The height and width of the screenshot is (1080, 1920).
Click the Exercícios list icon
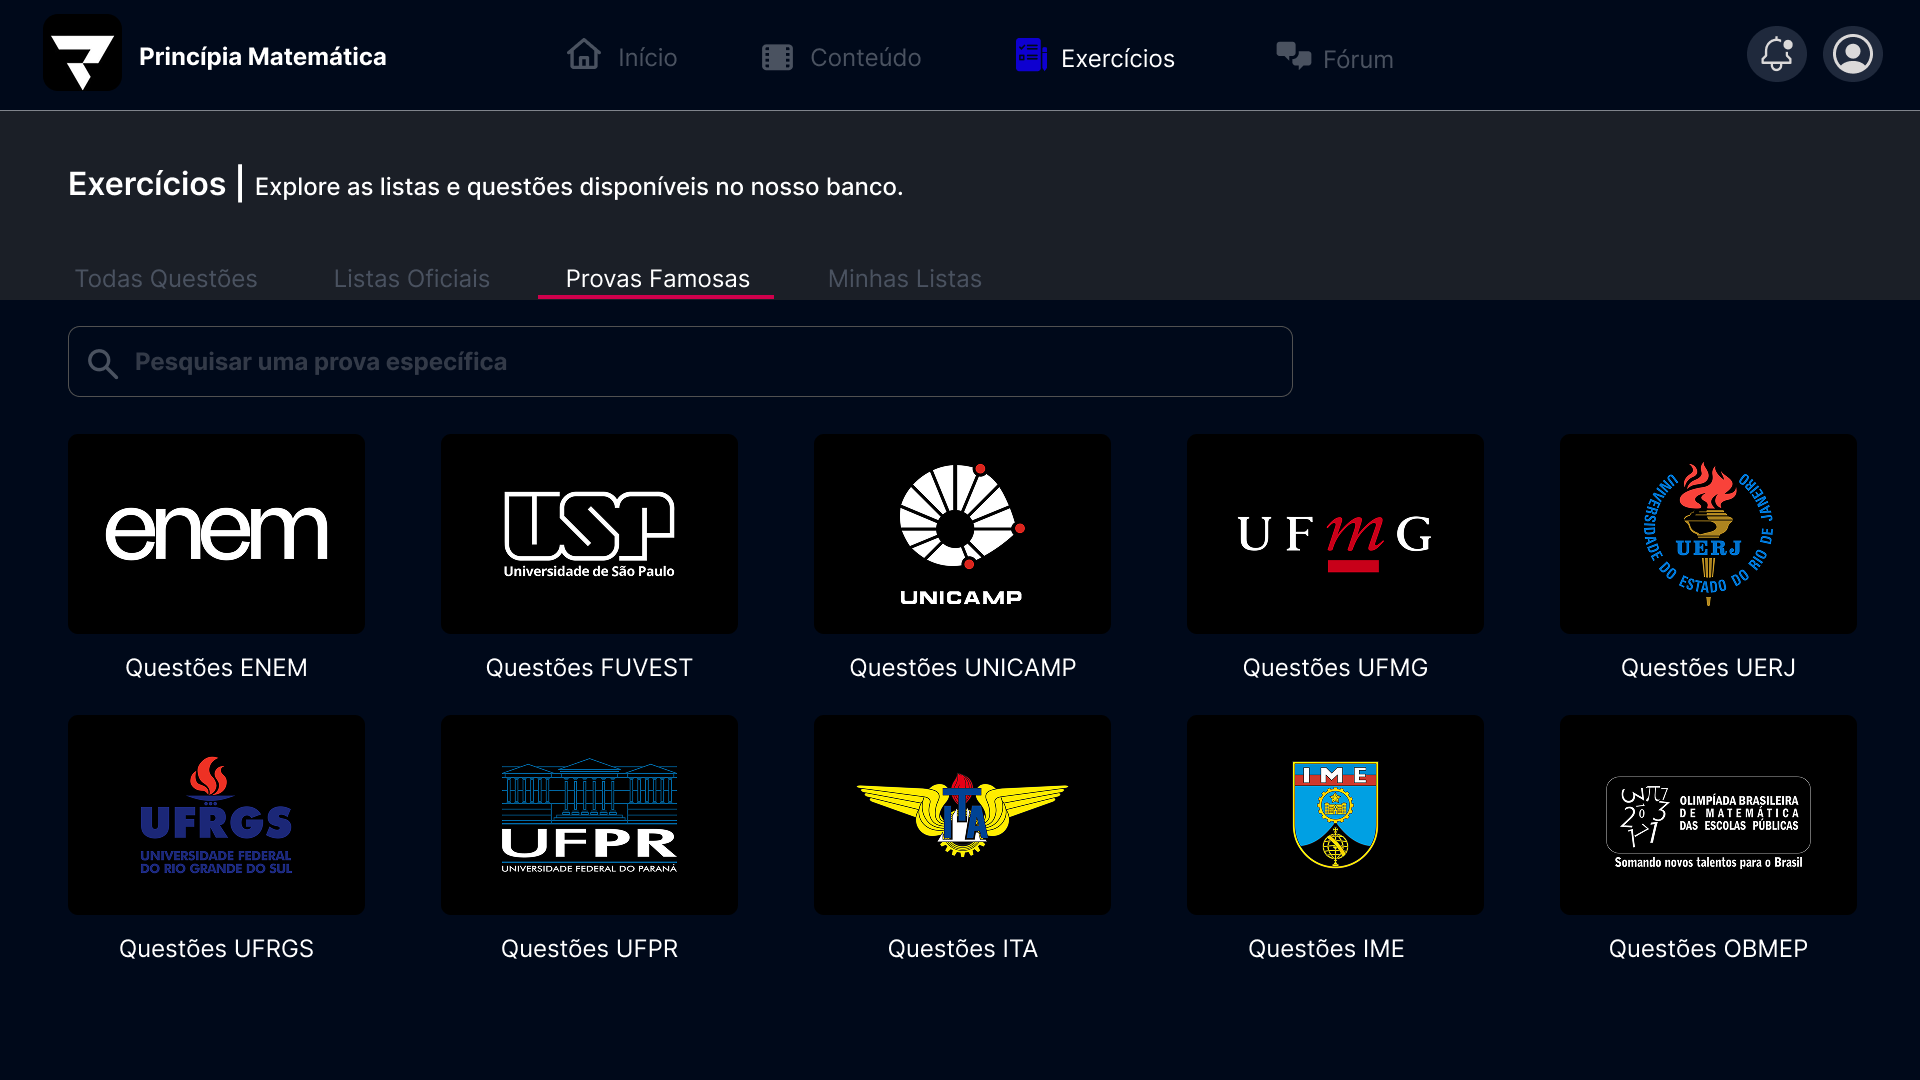click(x=1030, y=55)
